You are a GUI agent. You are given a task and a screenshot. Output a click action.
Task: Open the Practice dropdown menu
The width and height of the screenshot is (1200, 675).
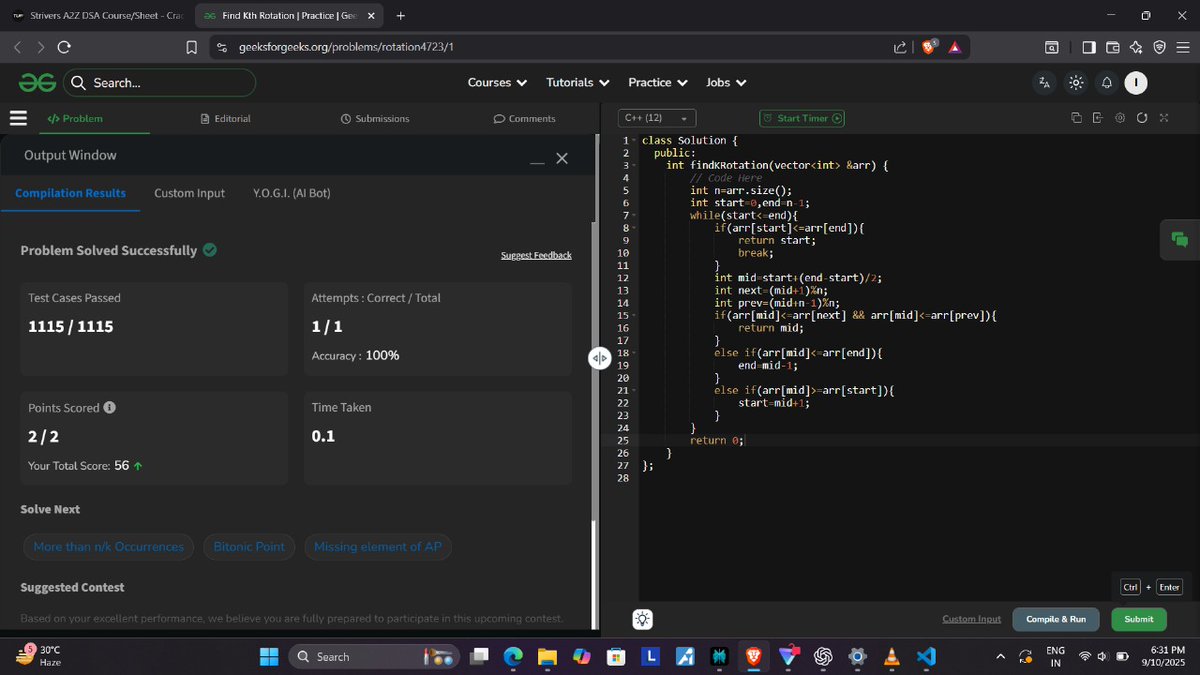657,82
